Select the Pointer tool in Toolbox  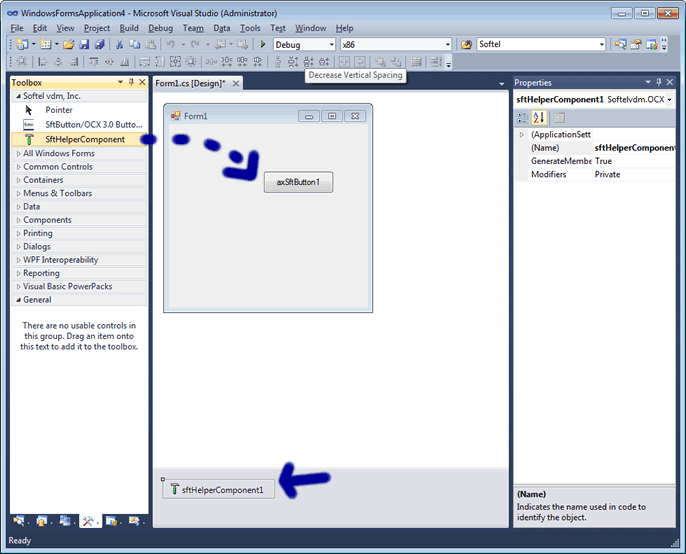[x=58, y=110]
